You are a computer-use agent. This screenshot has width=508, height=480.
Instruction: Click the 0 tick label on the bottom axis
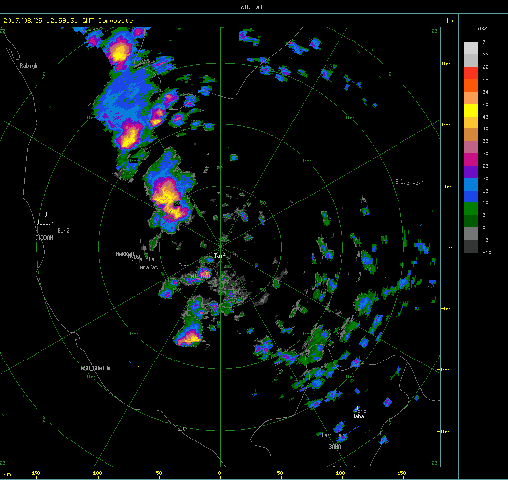click(x=220, y=473)
